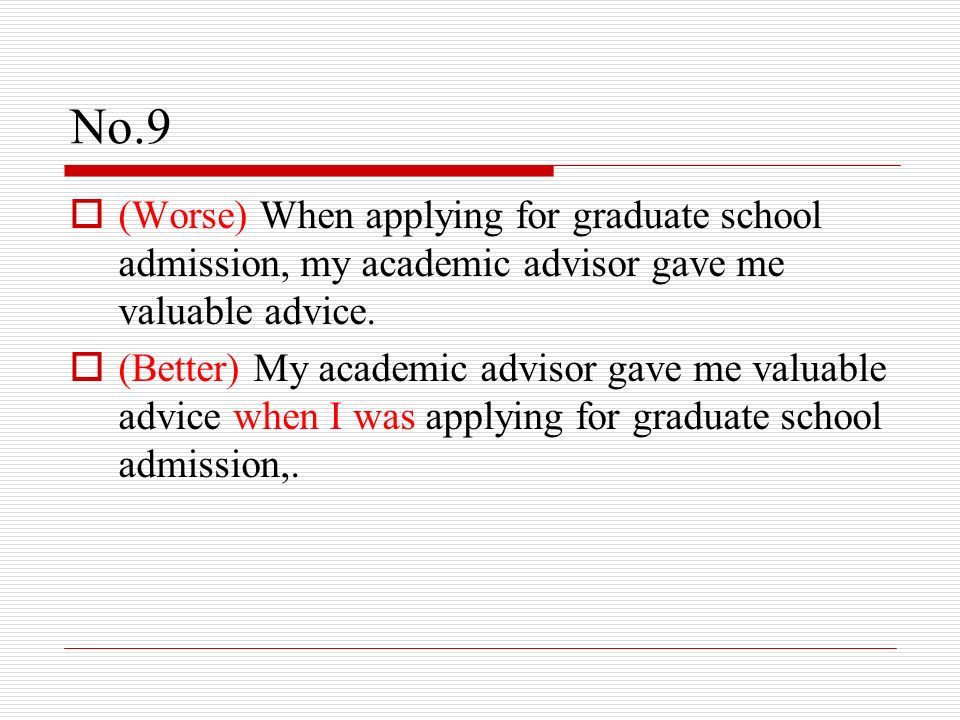Click the red (Worse) label
The image size is (960, 720).
(x=182, y=216)
